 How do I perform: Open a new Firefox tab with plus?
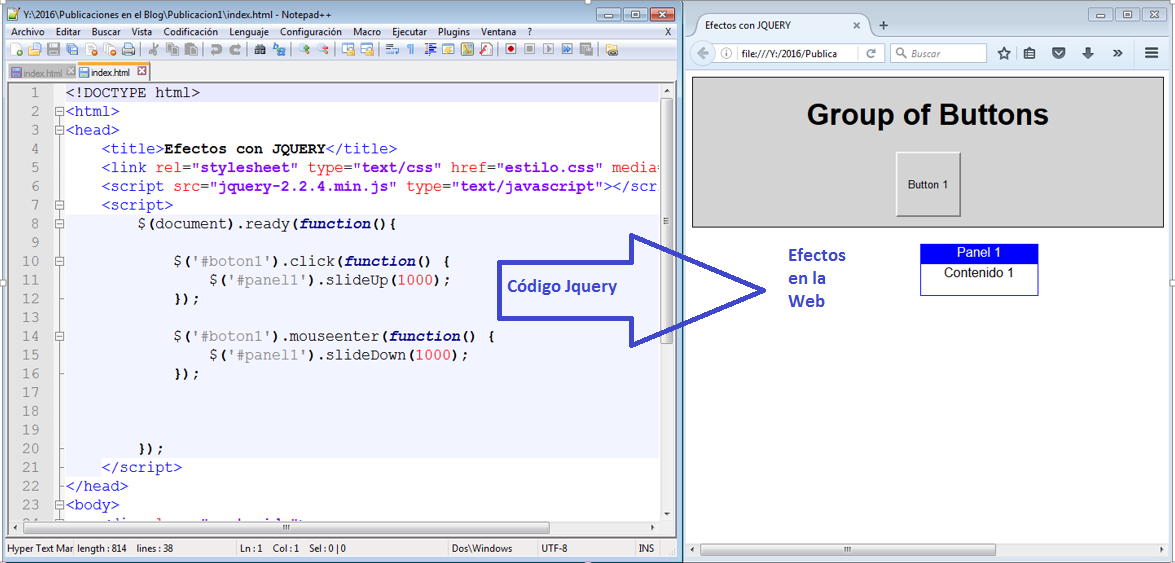pyautogui.click(x=883, y=25)
